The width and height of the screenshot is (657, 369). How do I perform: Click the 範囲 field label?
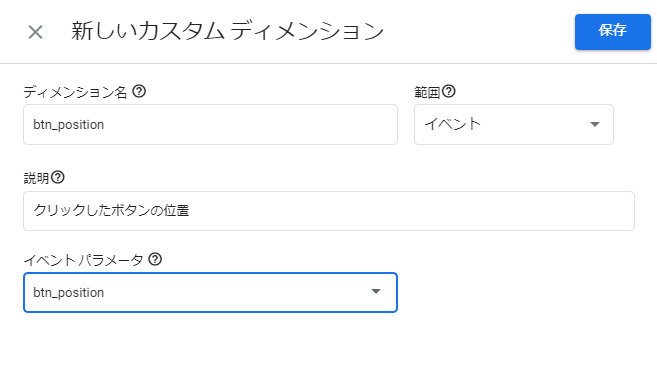(427, 92)
